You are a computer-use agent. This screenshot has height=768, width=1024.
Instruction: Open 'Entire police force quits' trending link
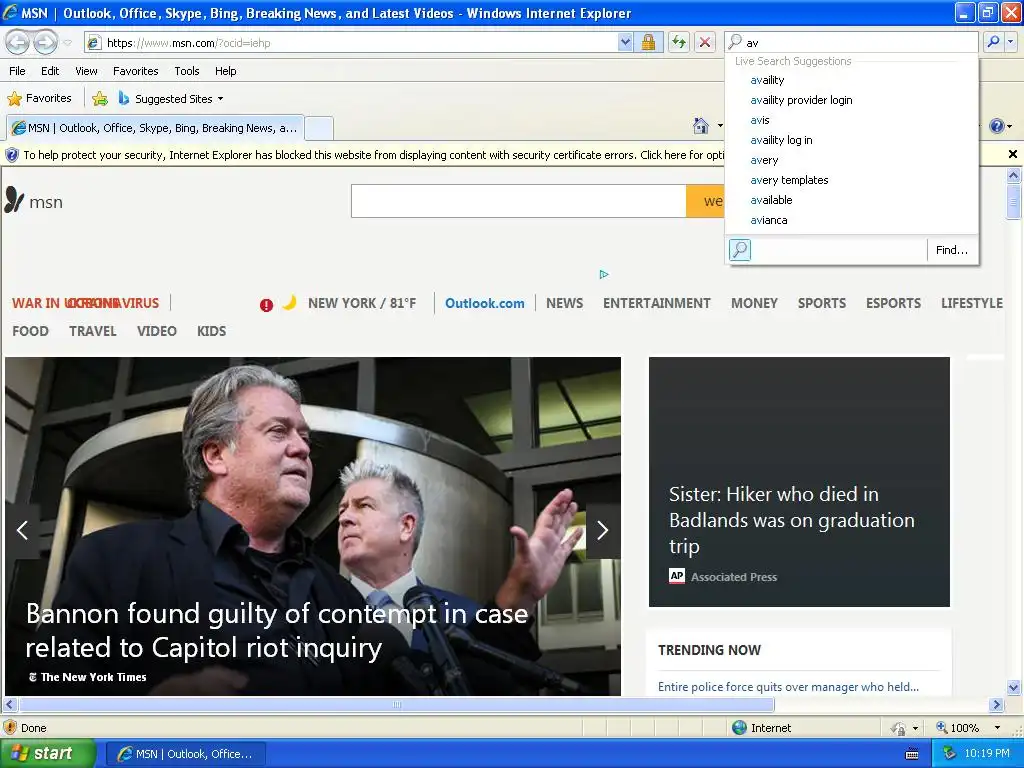coord(788,686)
